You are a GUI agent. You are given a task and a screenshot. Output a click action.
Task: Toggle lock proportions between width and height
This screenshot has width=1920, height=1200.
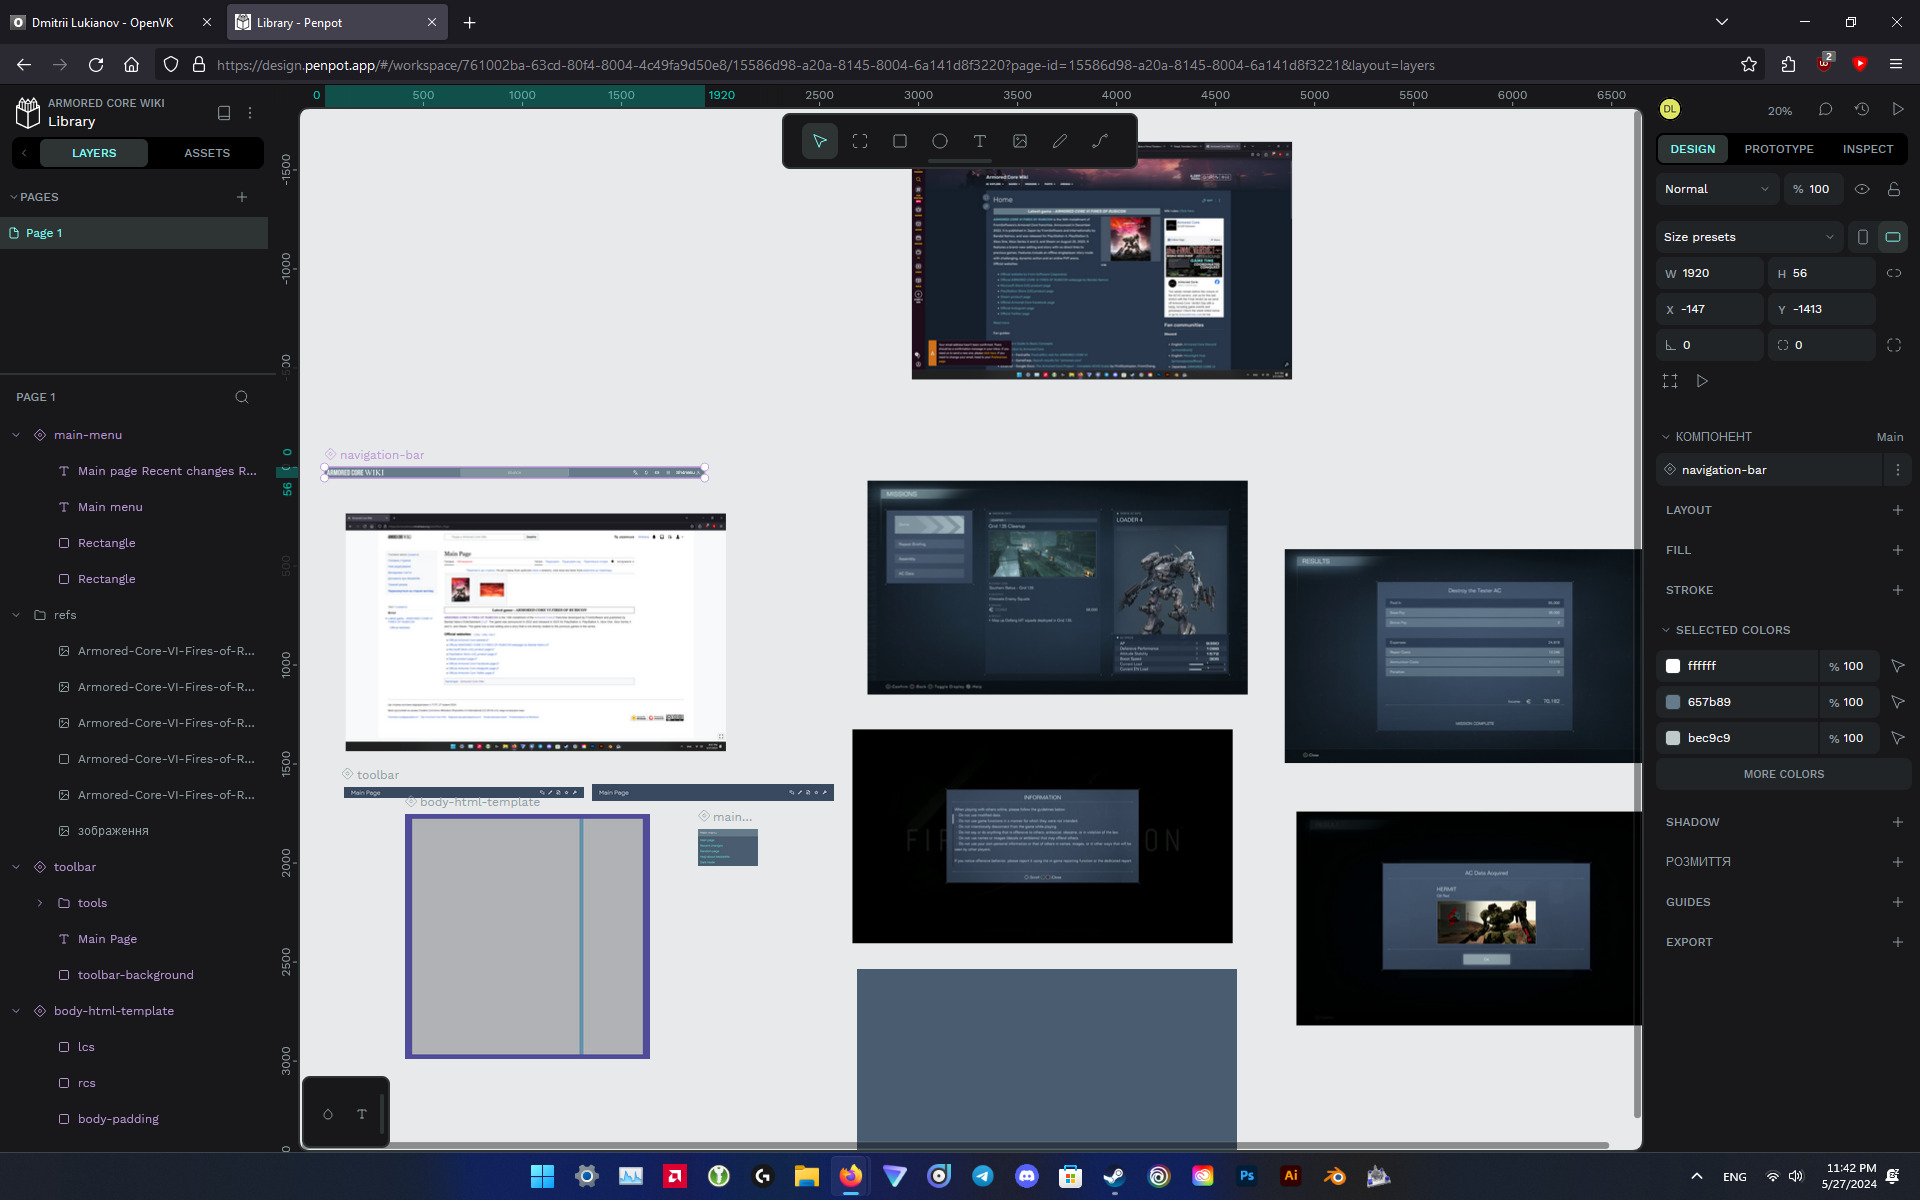tap(1894, 273)
